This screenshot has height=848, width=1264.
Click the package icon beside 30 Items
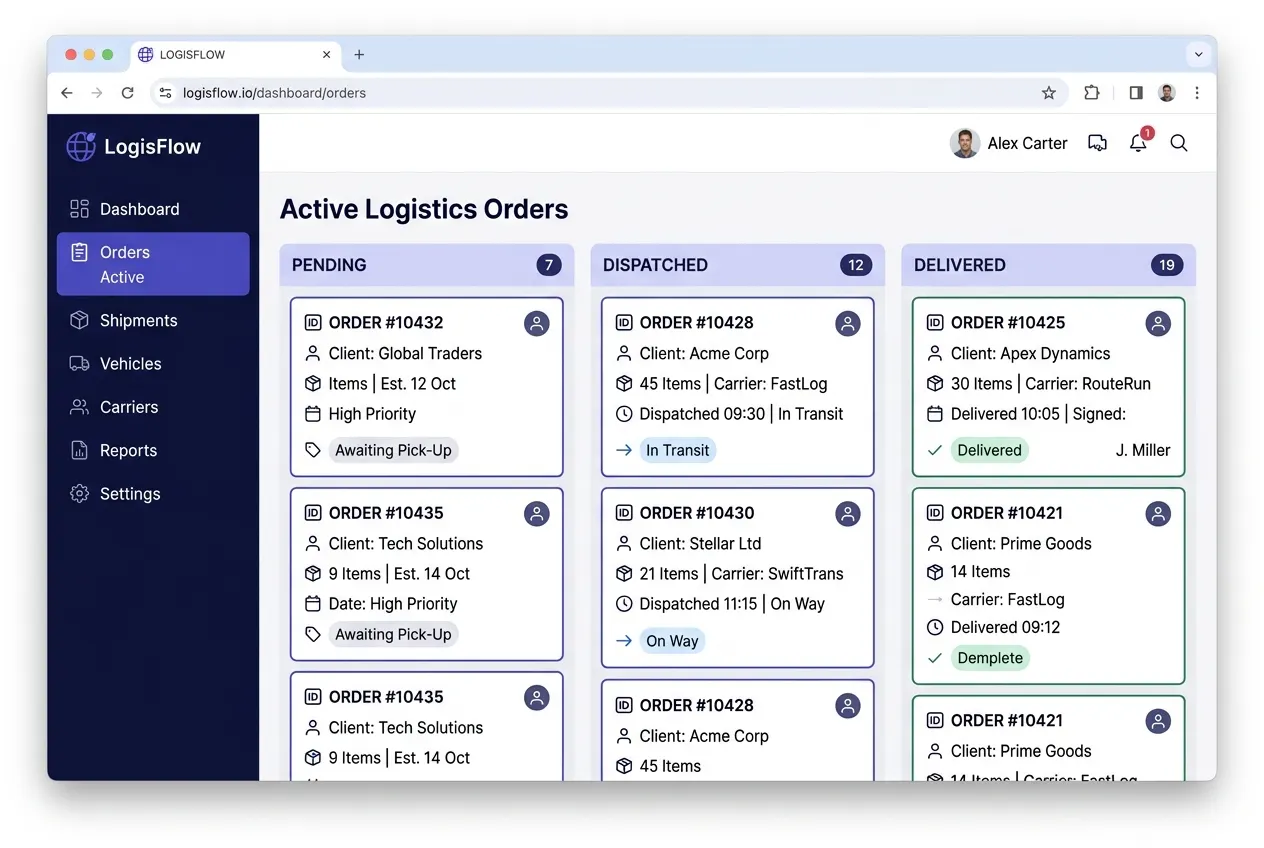pos(935,383)
